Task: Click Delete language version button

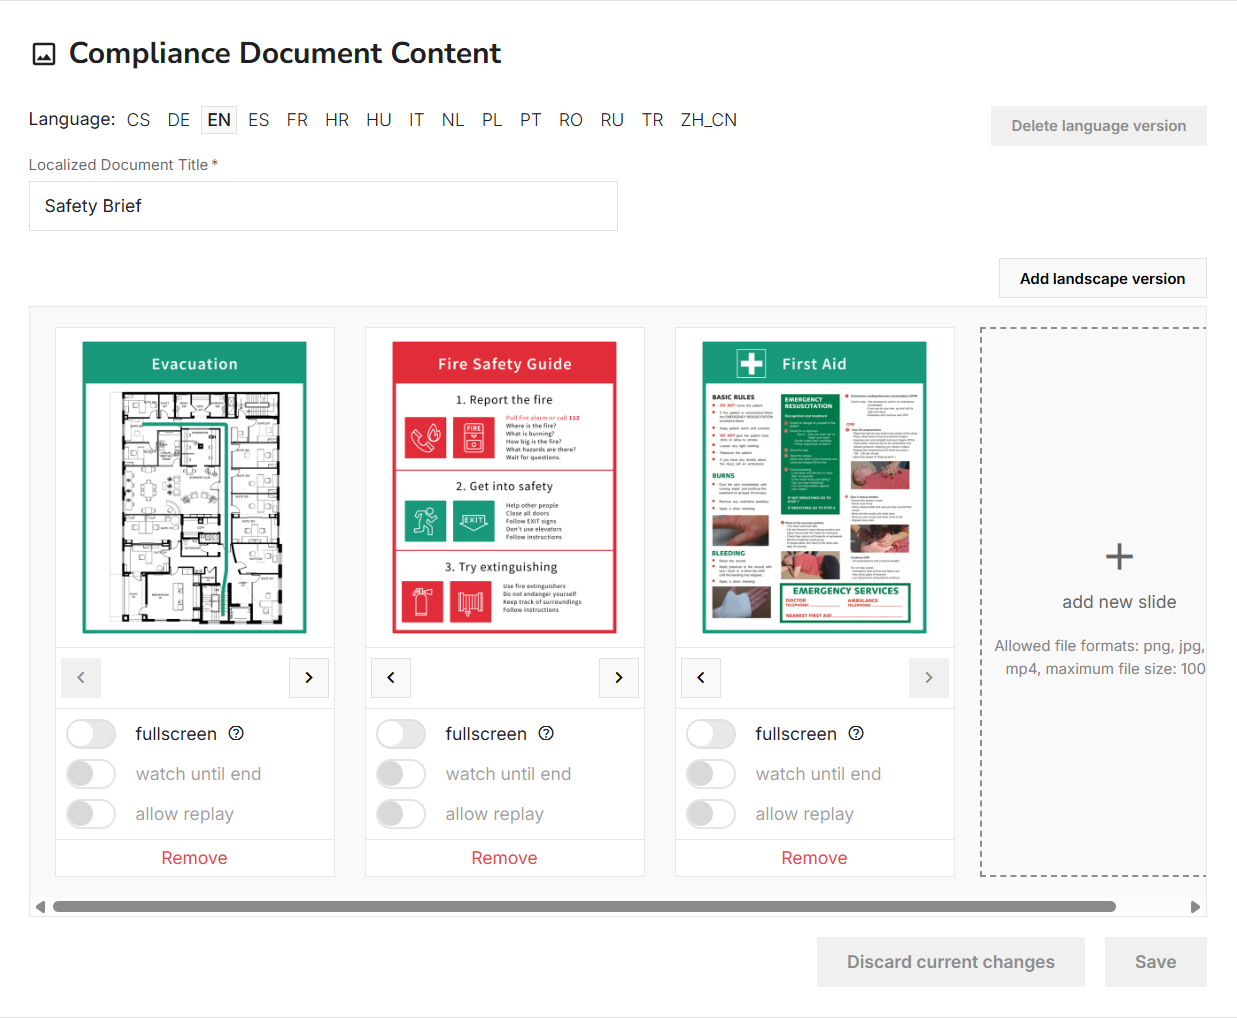Action: click(x=1099, y=126)
